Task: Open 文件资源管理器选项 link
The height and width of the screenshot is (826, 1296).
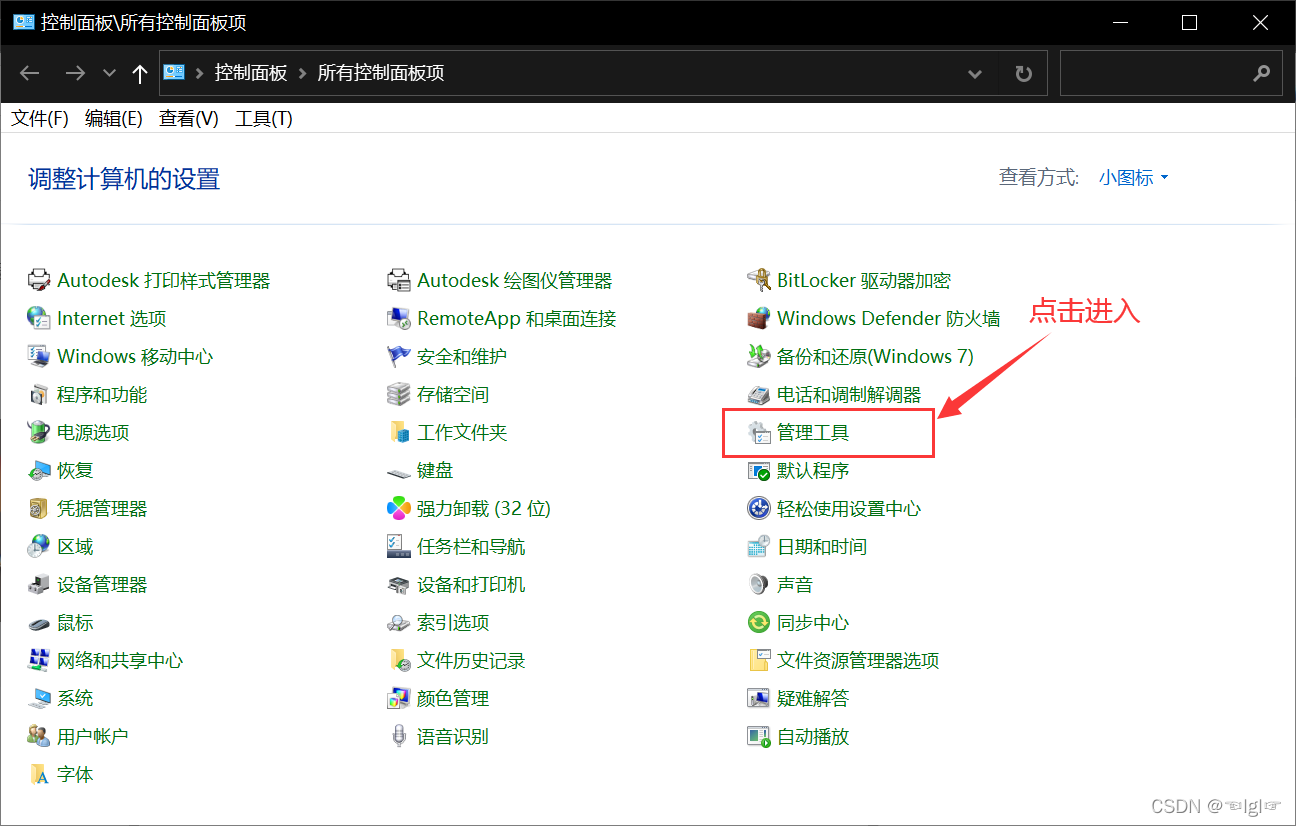Action: [x=858, y=660]
